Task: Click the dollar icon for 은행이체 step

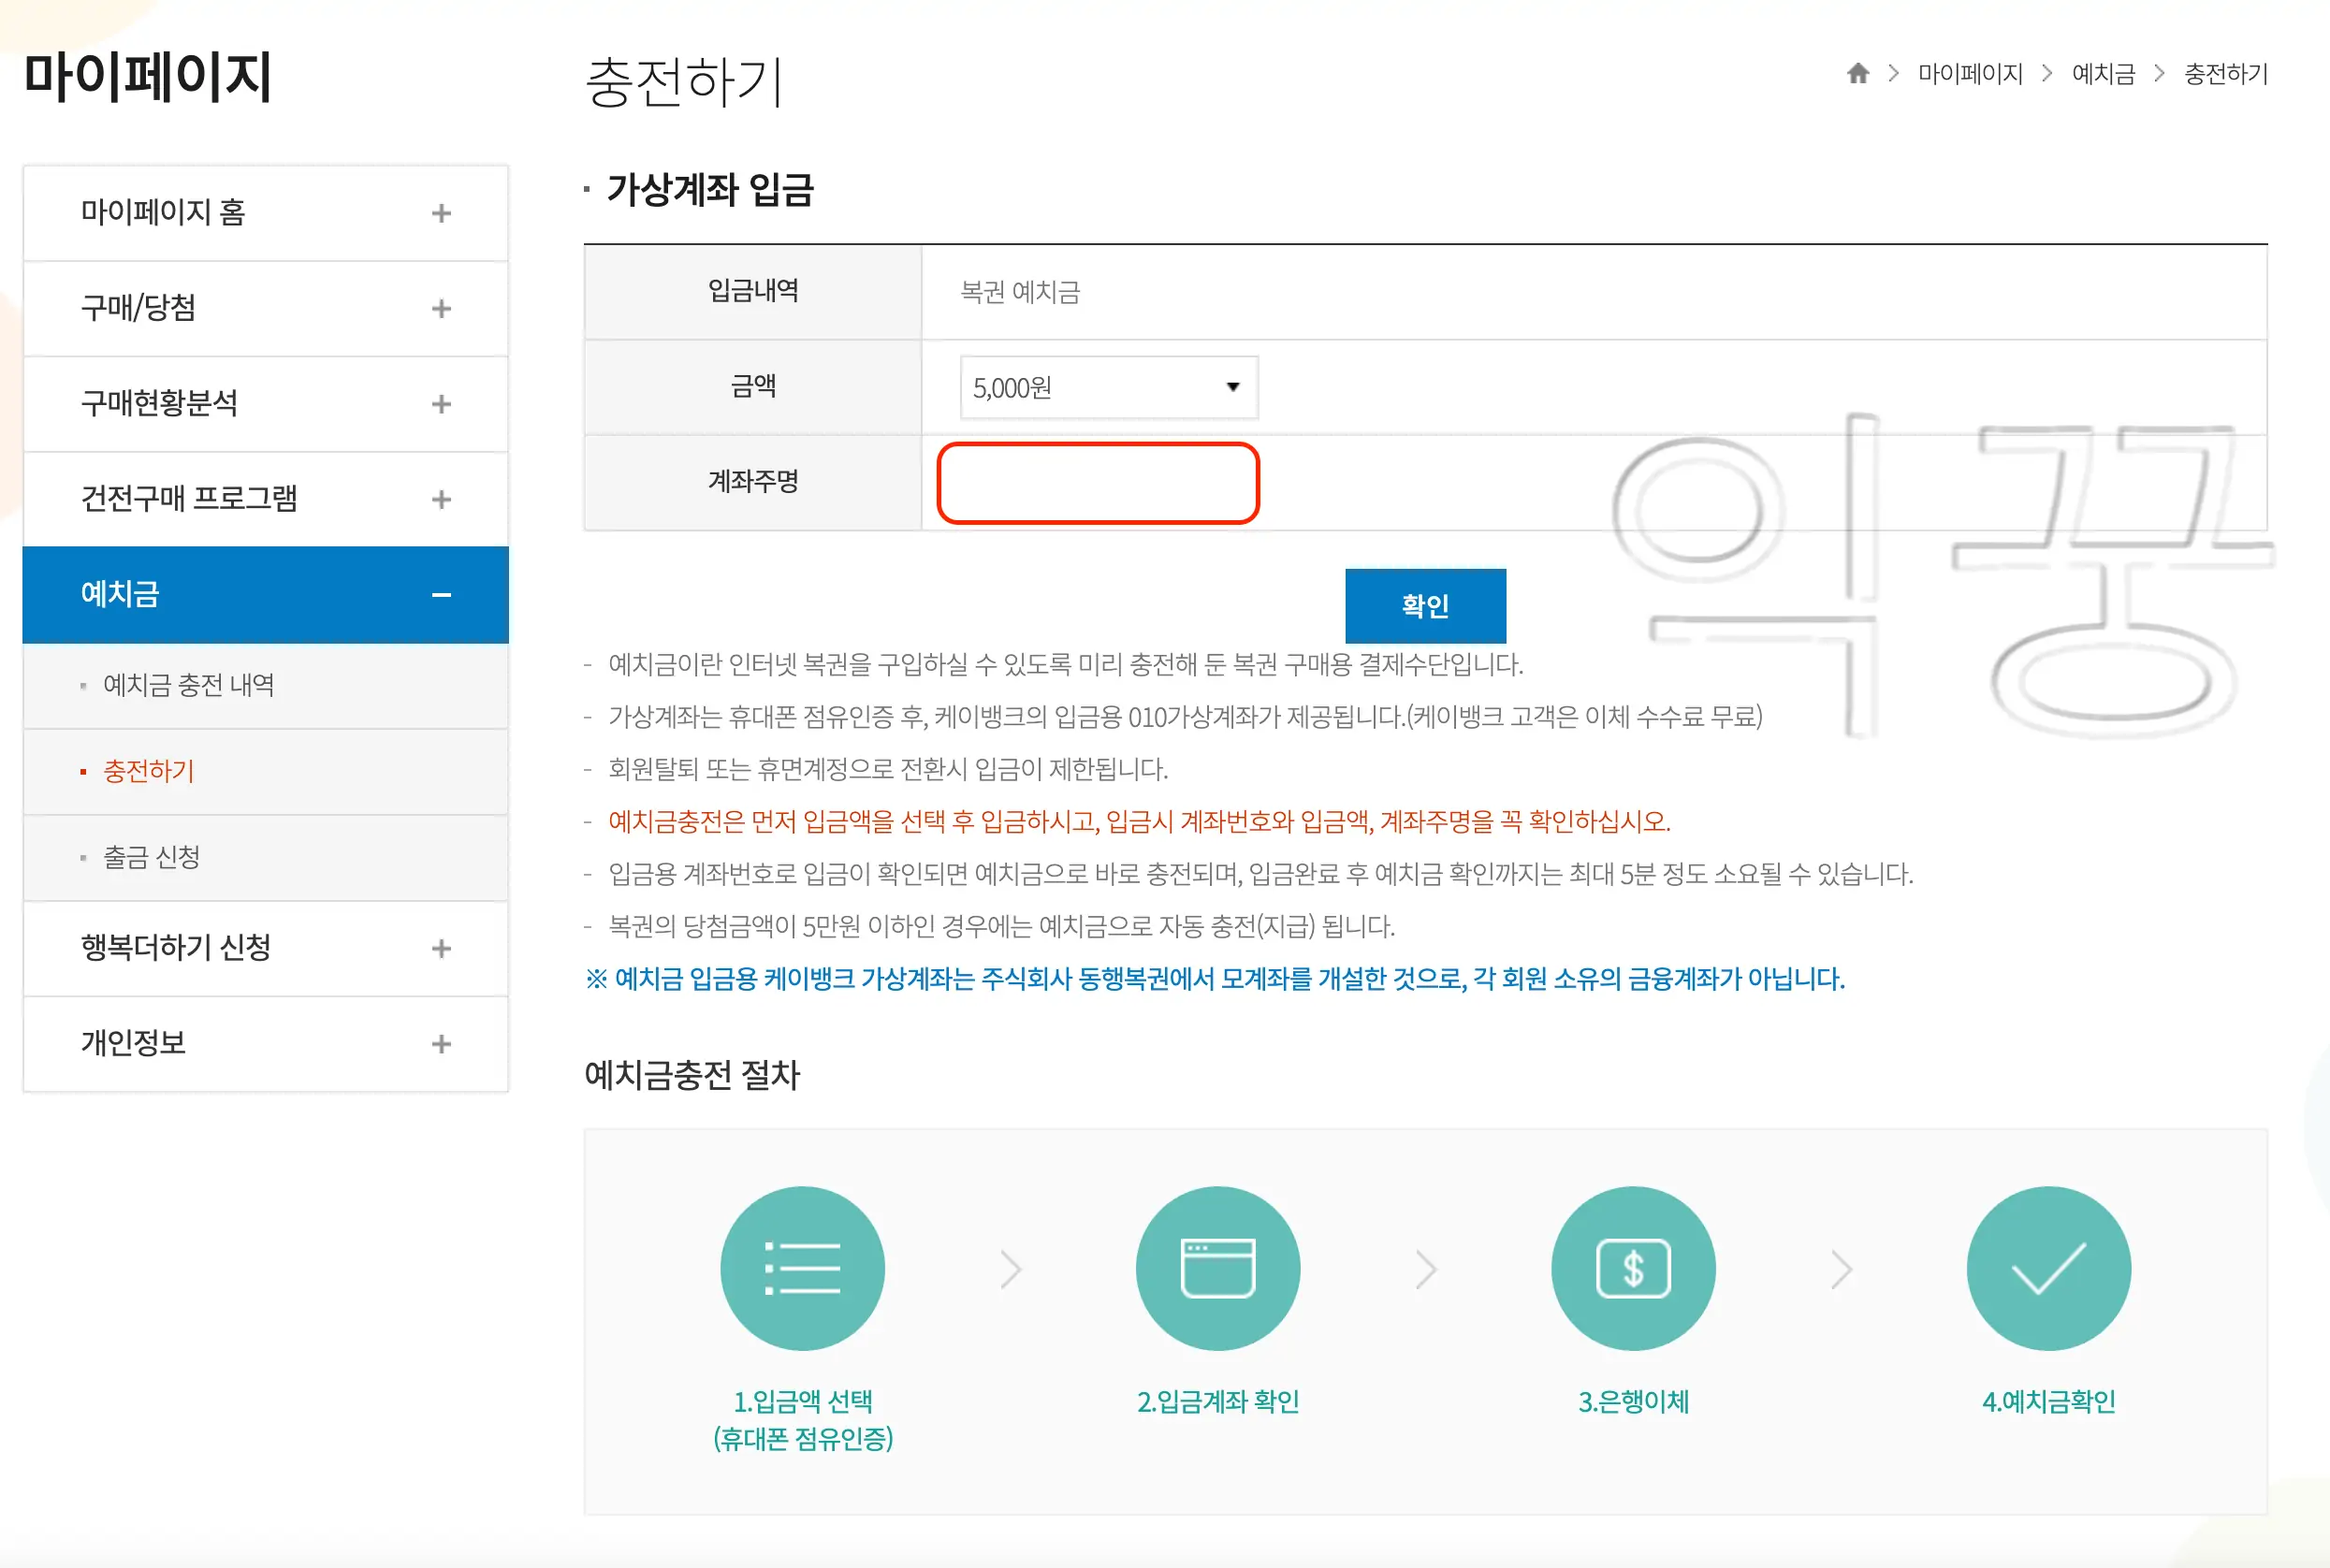Action: (1633, 1267)
